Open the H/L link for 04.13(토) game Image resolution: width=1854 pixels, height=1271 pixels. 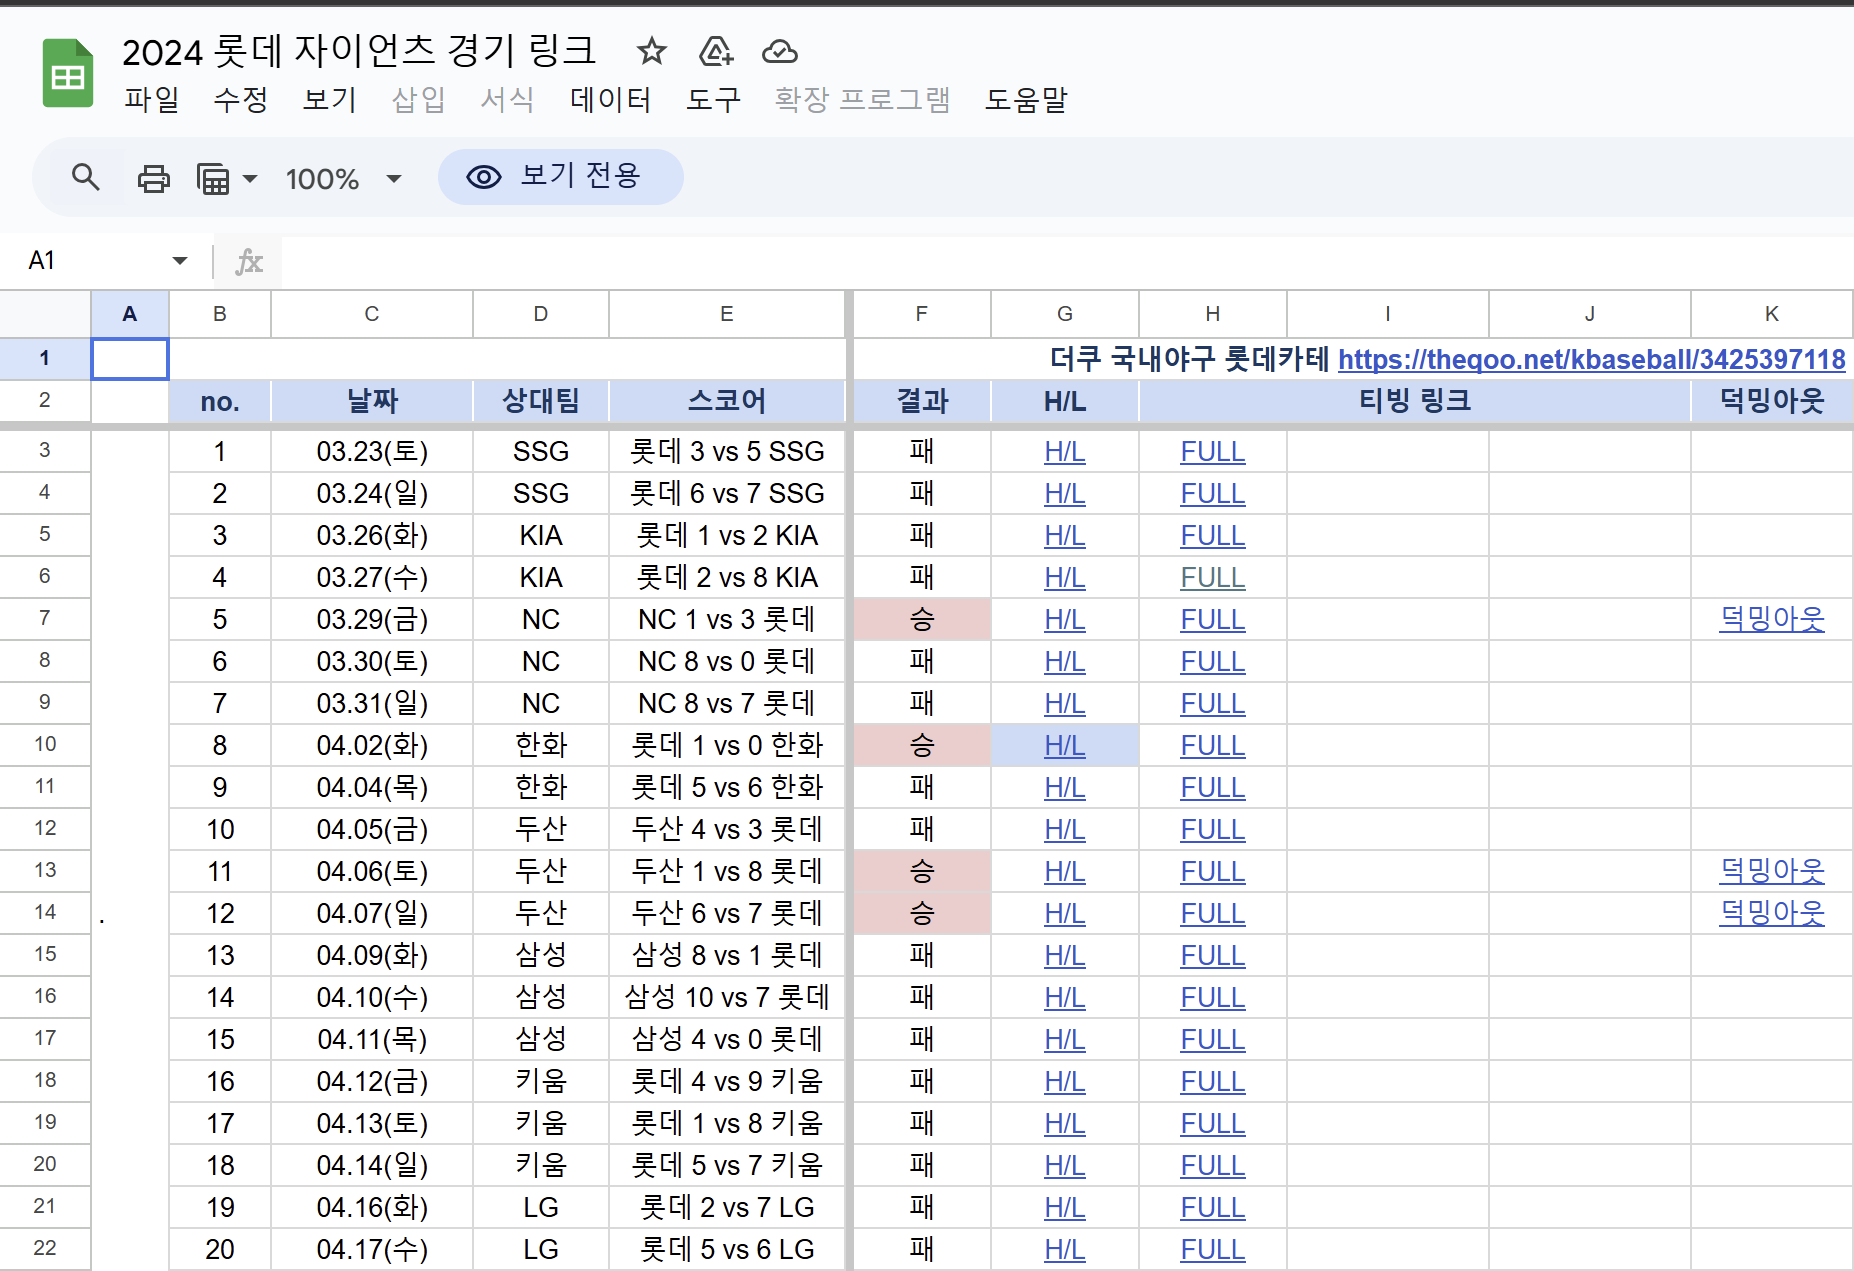tap(1065, 1123)
